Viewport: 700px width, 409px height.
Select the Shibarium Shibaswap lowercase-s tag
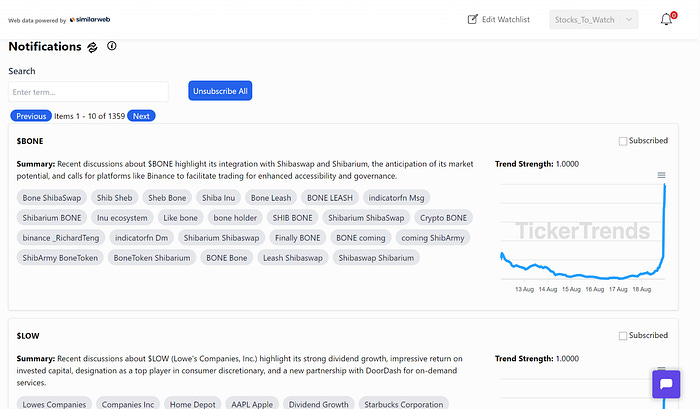tap(221, 238)
